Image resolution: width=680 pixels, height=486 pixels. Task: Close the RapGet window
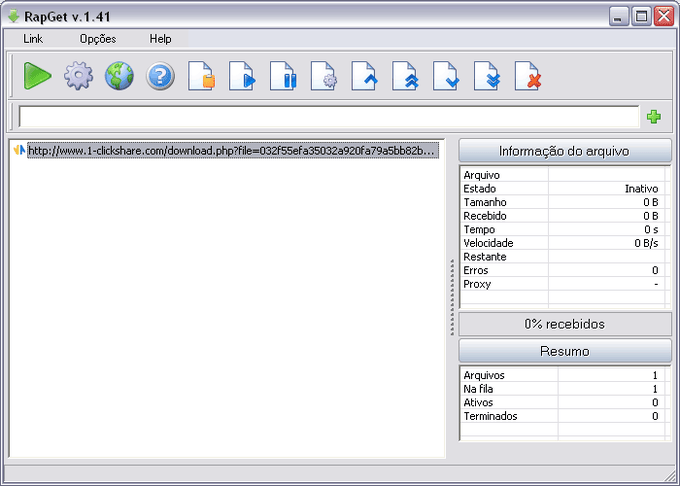[664, 16]
